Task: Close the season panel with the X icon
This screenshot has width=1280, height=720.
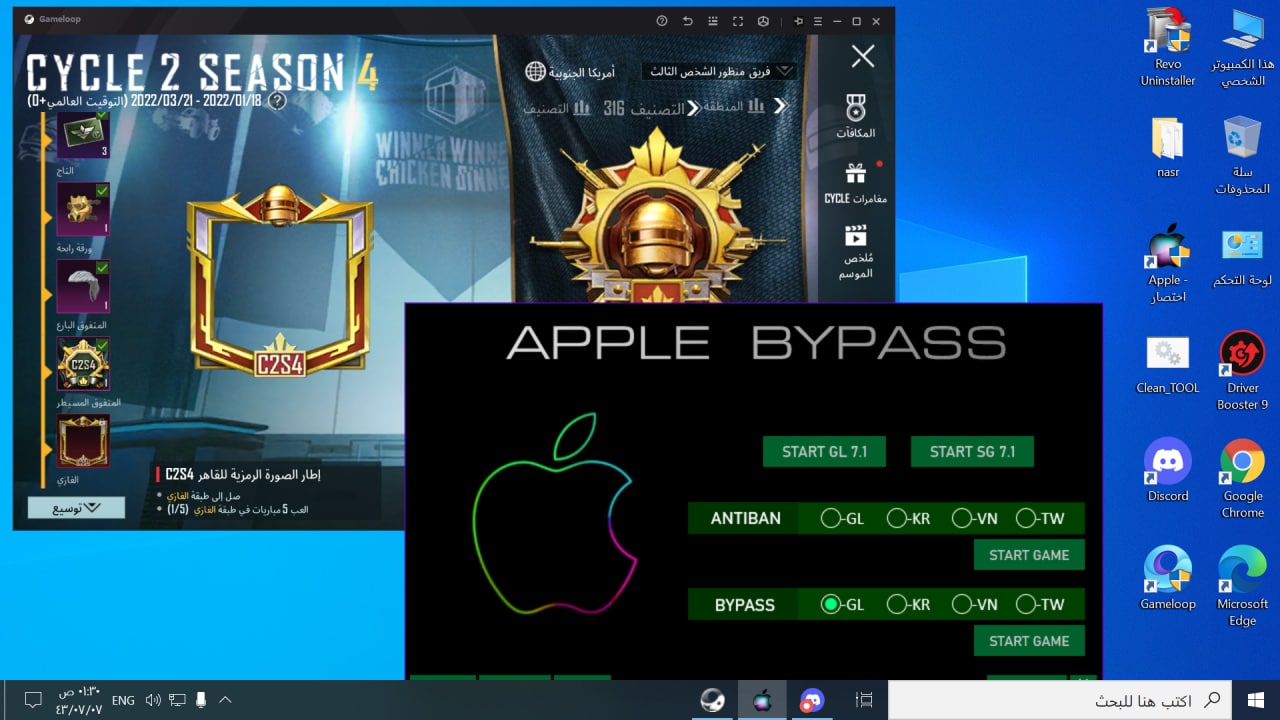Action: pos(863,56)
